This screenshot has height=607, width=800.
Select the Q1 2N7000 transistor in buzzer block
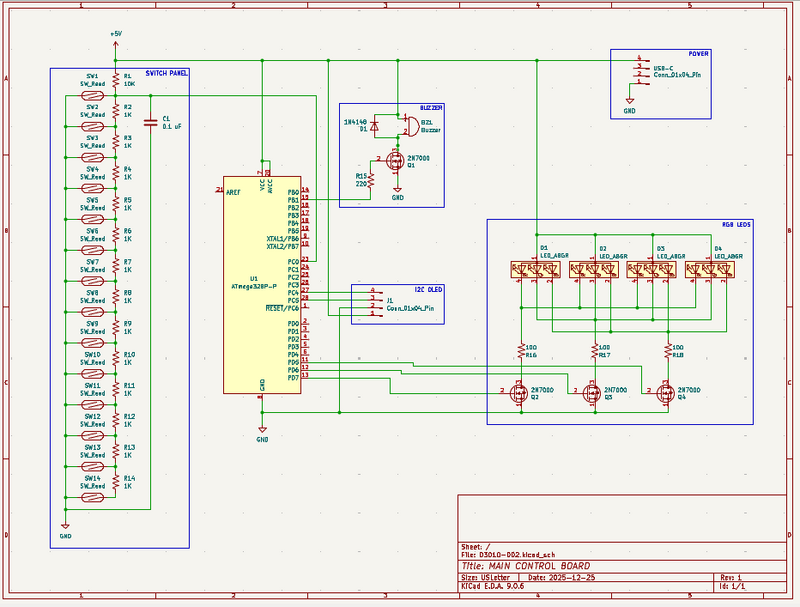click(x=395, y=160)
